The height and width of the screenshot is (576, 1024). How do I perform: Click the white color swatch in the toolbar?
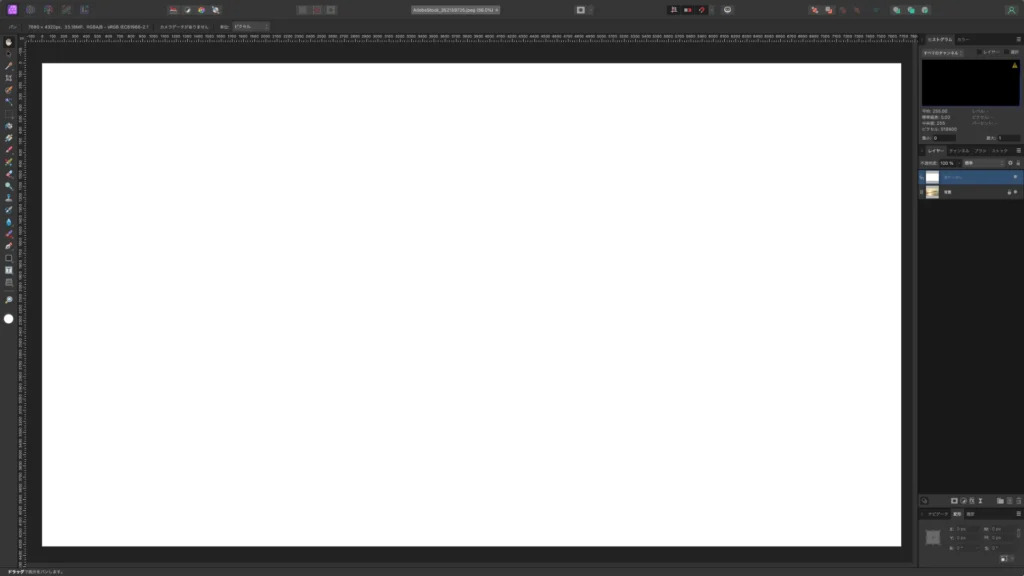click(8, 318)
